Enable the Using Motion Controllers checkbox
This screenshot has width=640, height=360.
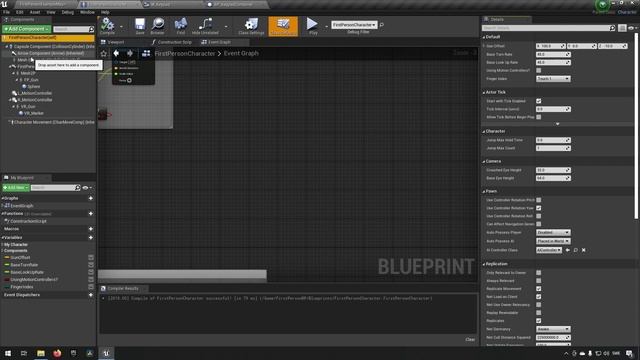tap(539, 70)
